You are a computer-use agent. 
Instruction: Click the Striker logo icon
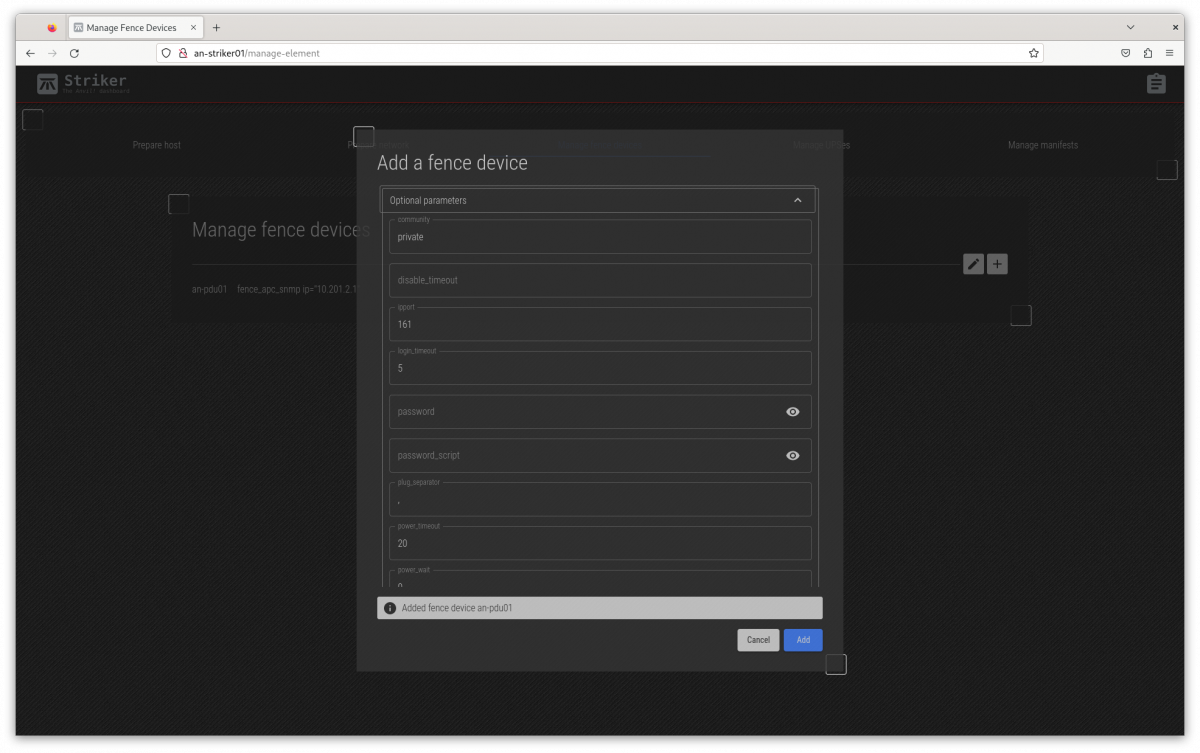coord(47,84)
